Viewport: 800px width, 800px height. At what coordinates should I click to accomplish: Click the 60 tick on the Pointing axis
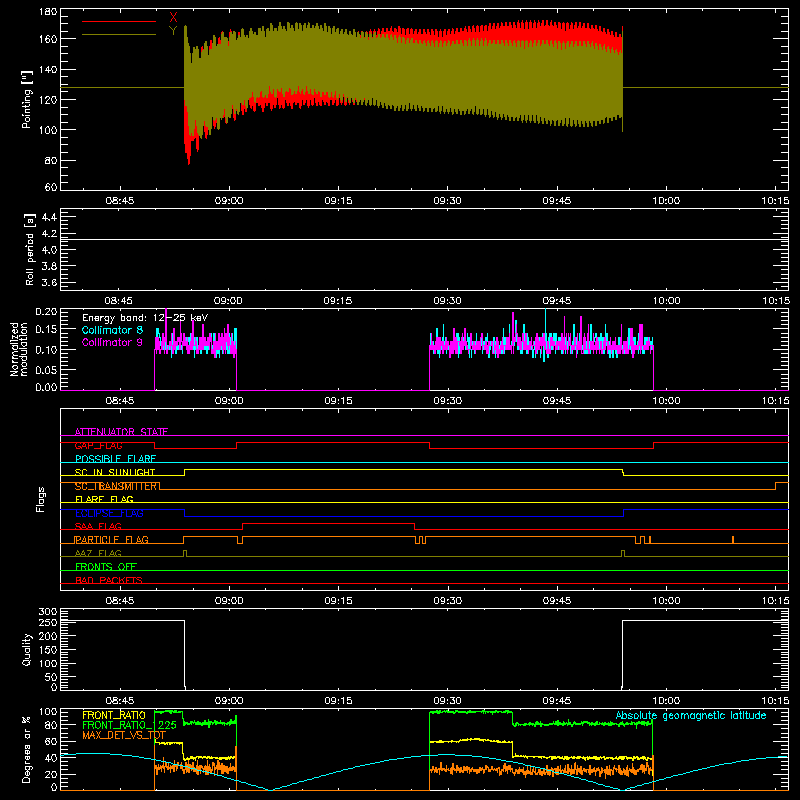coord(51,187)
